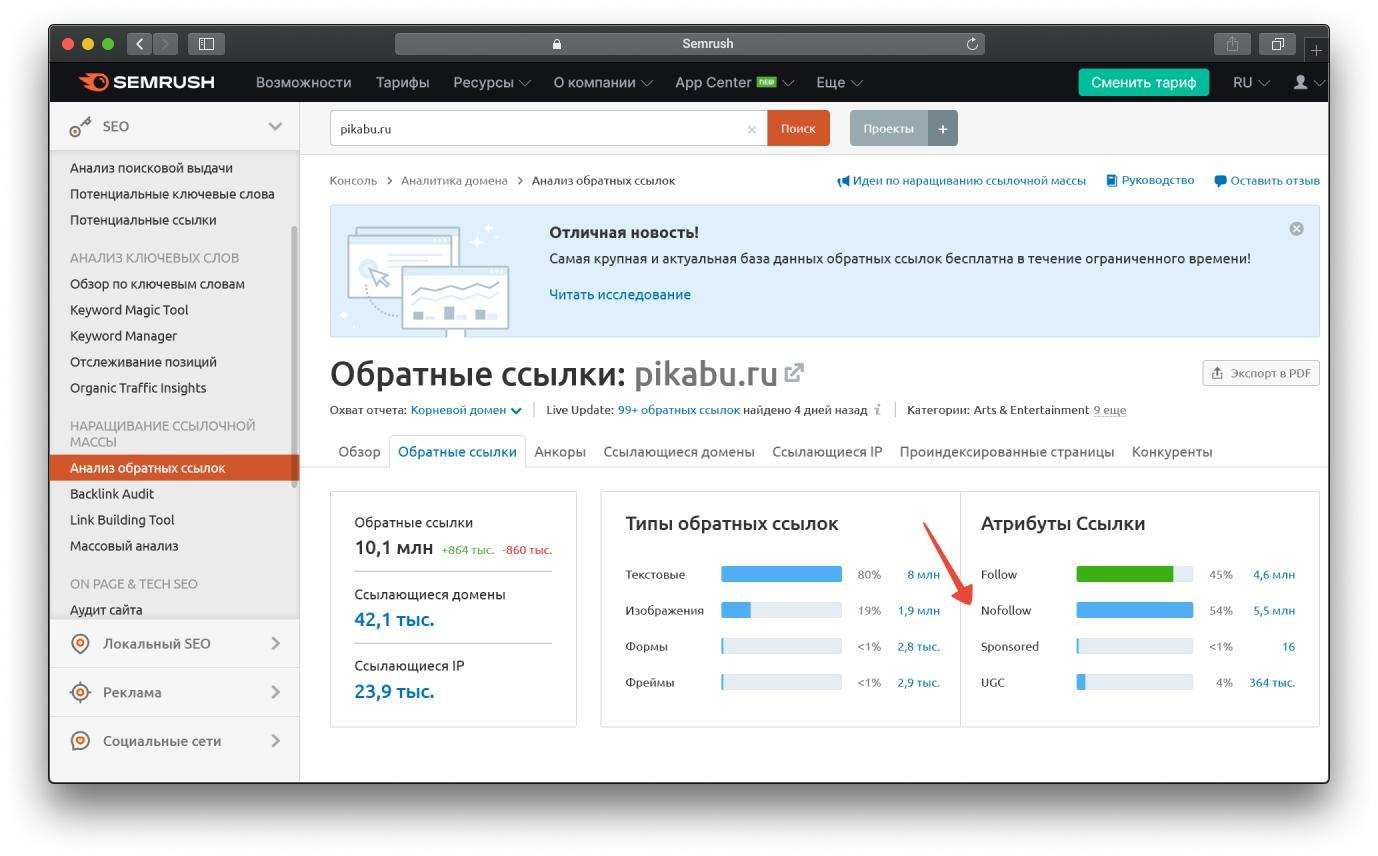The width and height of the screenshot is (1378, 856).
Task: Switch to Анкоры tab
Action: [560, 451]
